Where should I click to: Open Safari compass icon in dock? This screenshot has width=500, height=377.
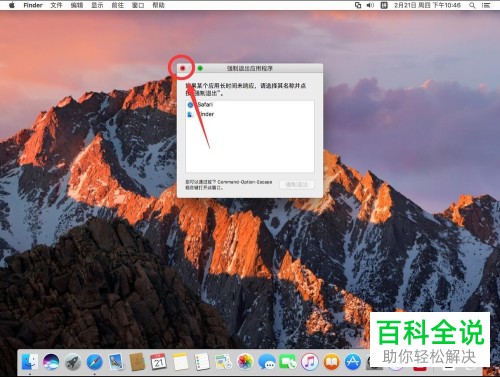(94, 362)
